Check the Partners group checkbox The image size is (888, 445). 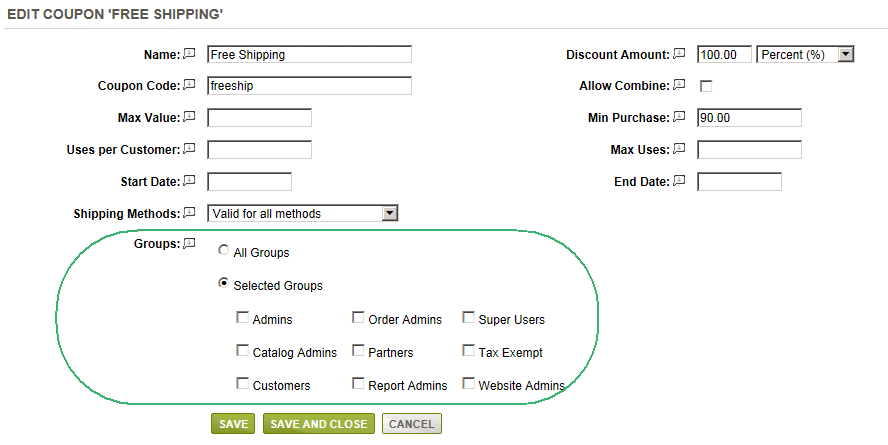tap(358, 350)
